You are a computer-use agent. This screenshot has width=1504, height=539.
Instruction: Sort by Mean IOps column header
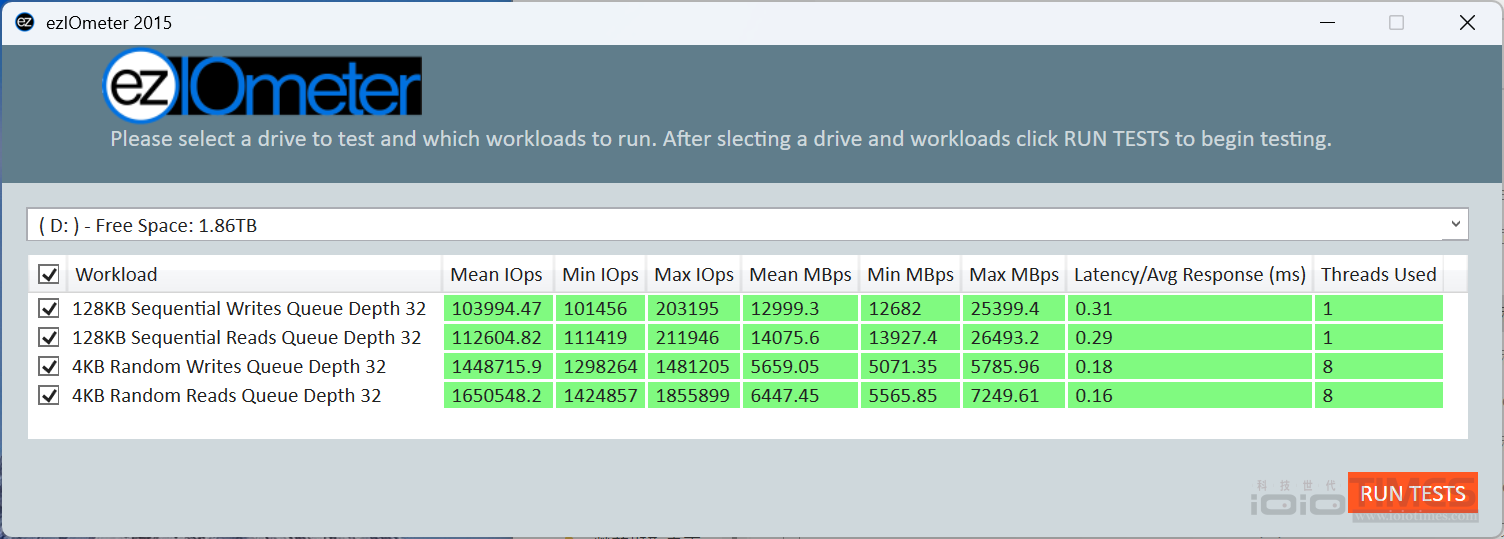496,275
